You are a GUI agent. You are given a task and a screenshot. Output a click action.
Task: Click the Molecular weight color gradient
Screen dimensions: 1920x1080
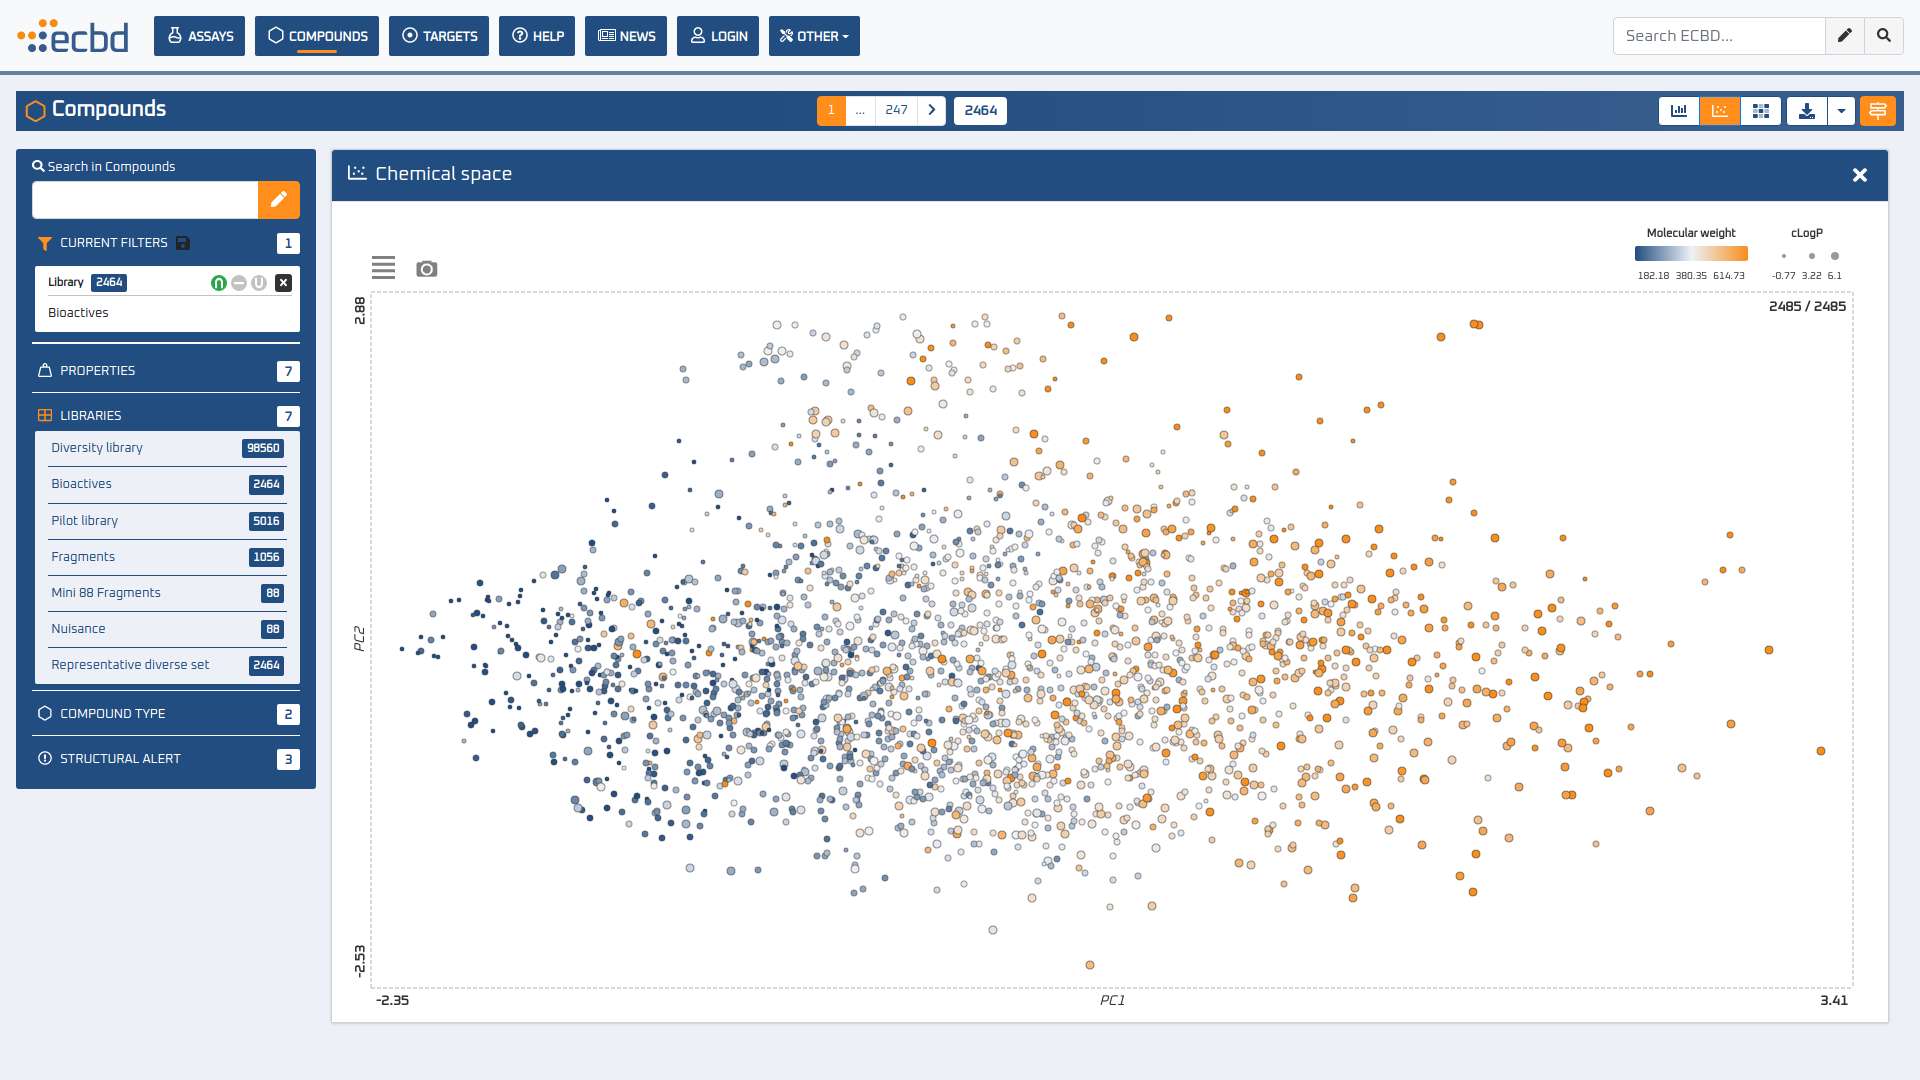click(1691, 254)
